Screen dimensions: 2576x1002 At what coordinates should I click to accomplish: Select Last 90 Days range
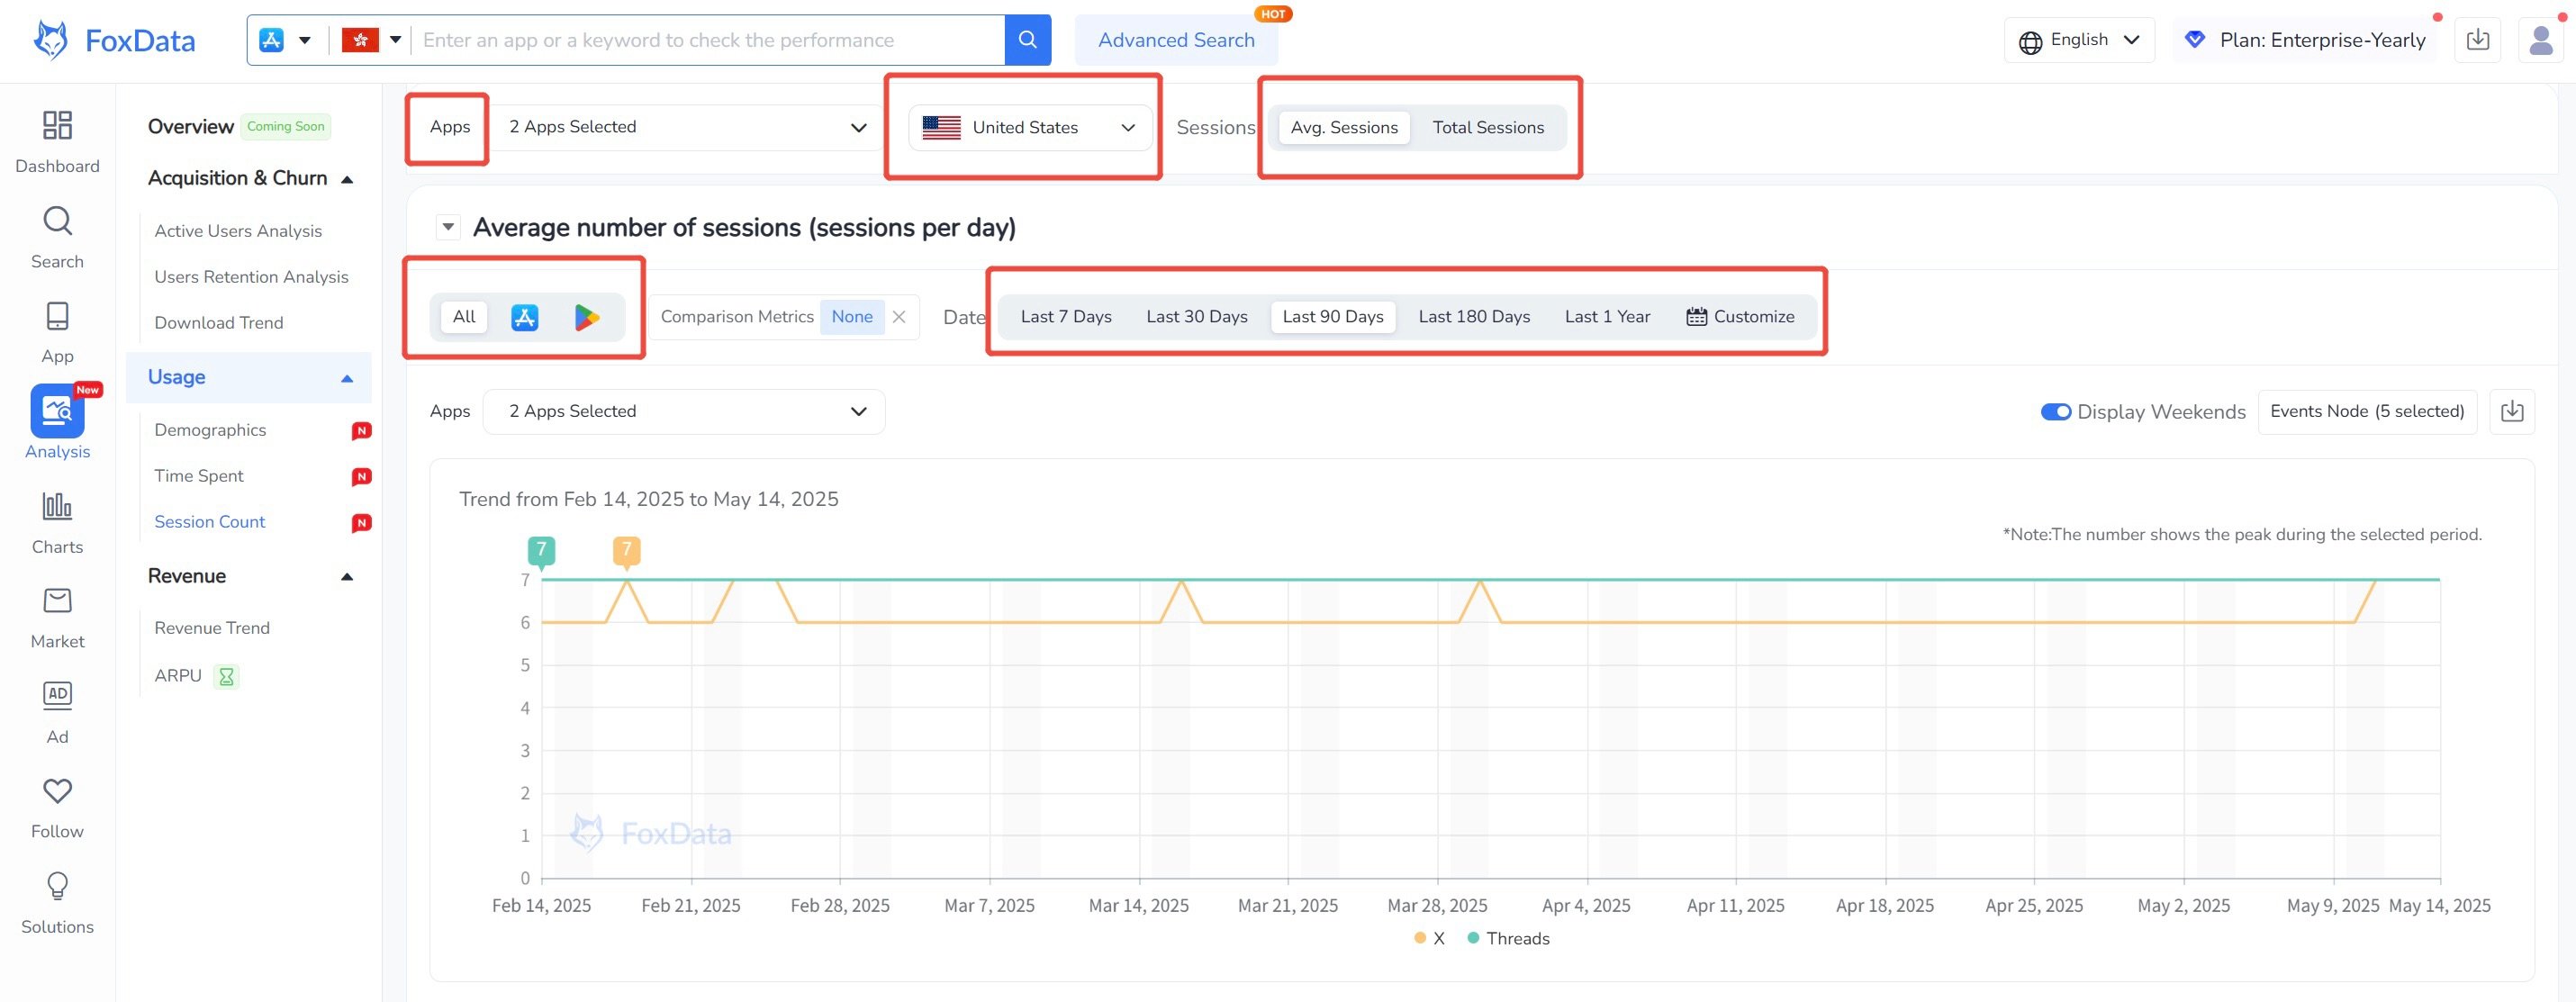(1333, 317)
